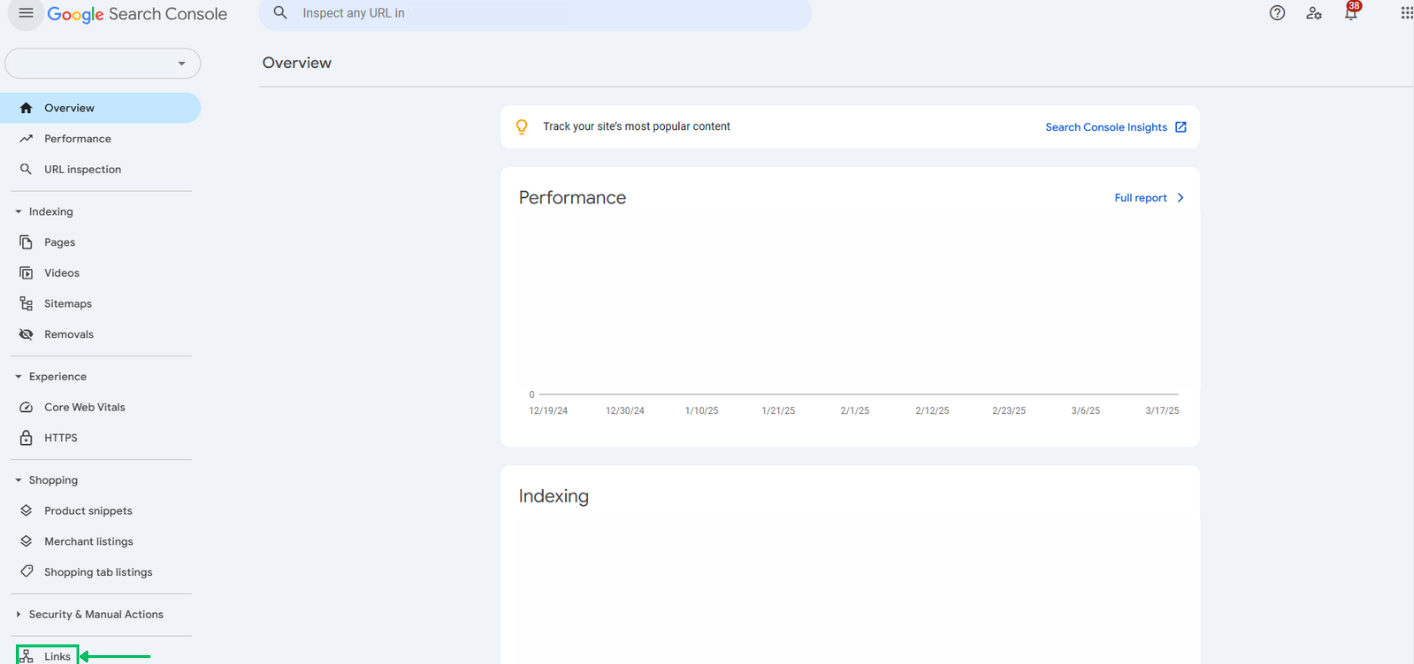Open Search Console Insights external link
1414x664 pixels.
pos(1115,127)
